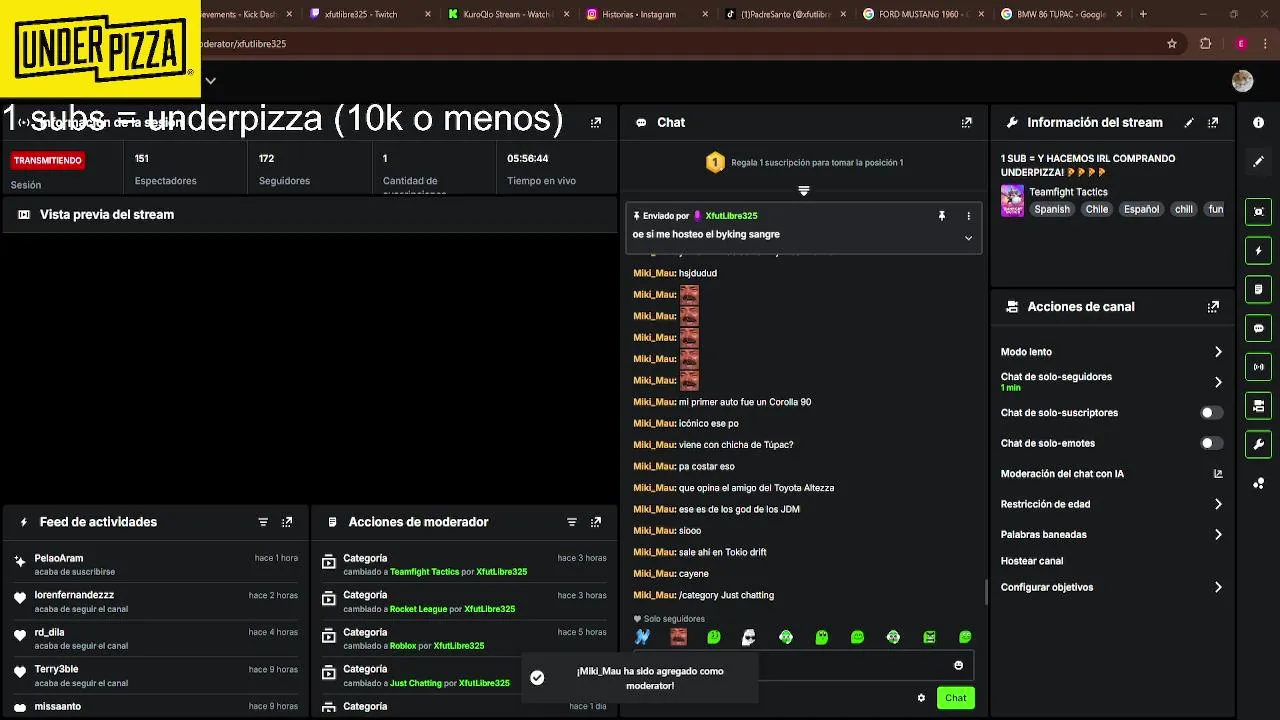Open filter options in Feed de actividades
Screen dimensions: 1280x720
coord(263,522)
